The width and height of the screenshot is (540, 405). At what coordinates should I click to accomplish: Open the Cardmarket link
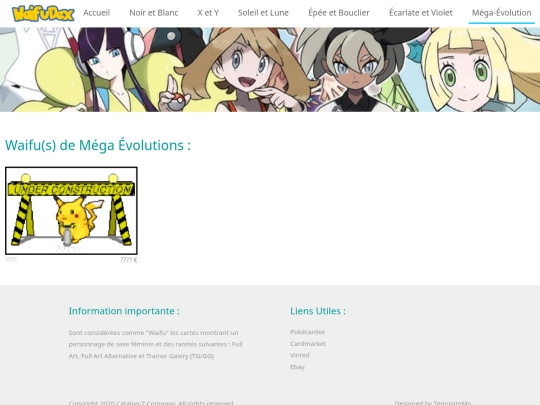(308, 344)
